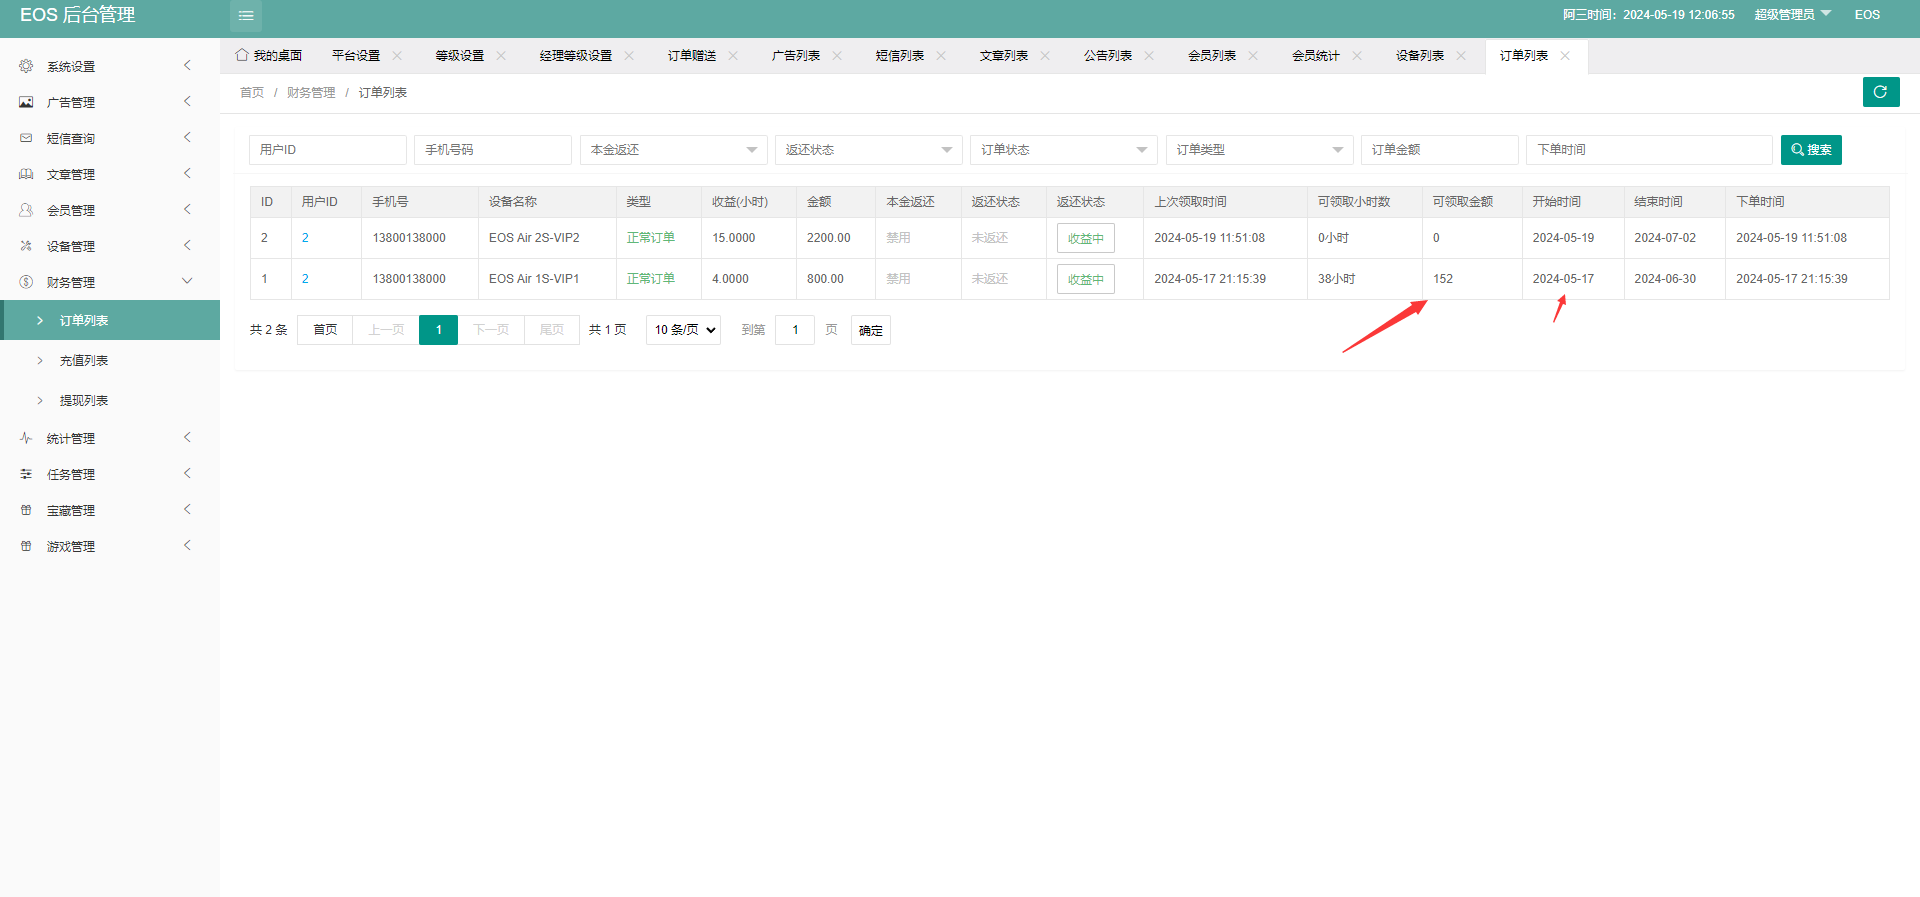
Task: Open the 返还状态 filter dropdown
Action: tap(868, 150)
